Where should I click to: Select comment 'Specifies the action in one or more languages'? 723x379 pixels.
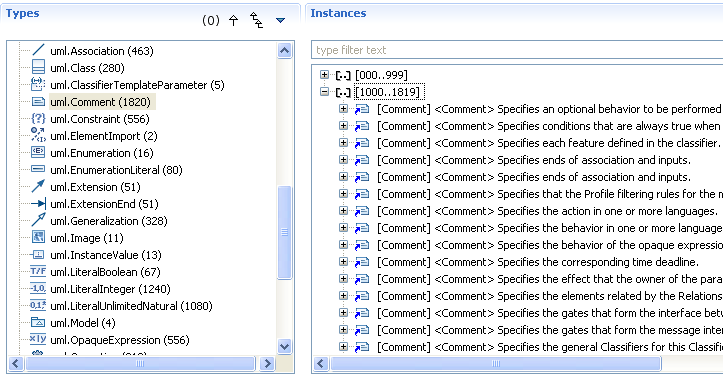point(547,211)
